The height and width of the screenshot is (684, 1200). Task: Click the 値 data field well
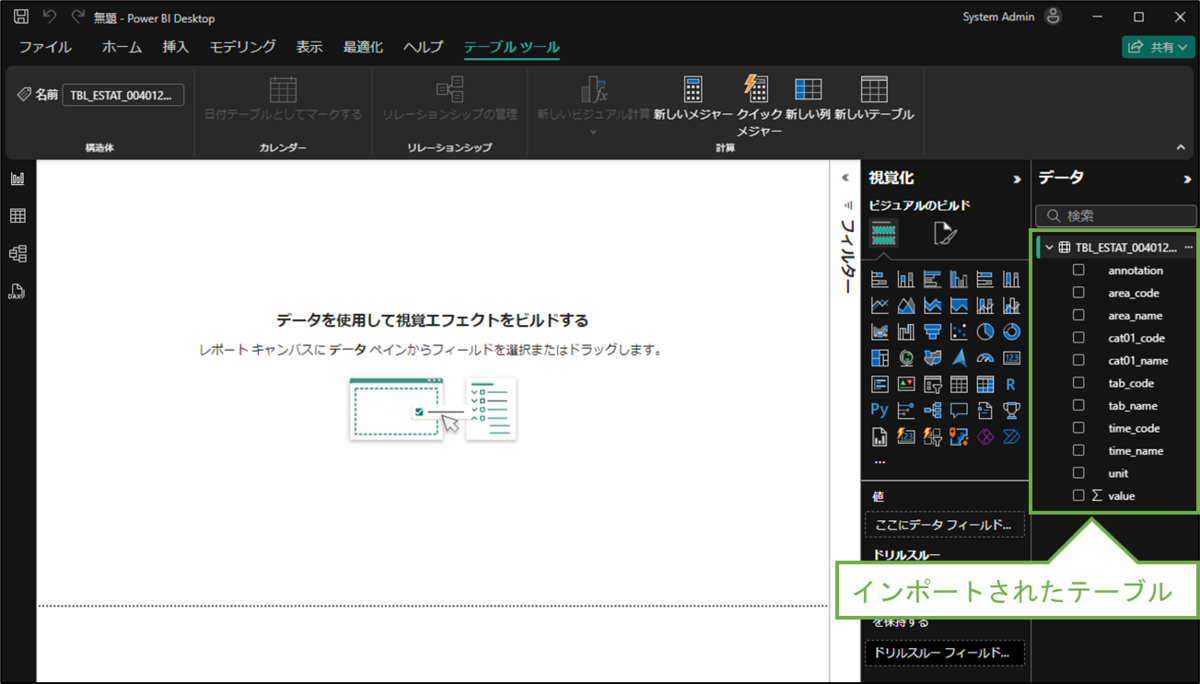tap(945, 525)
